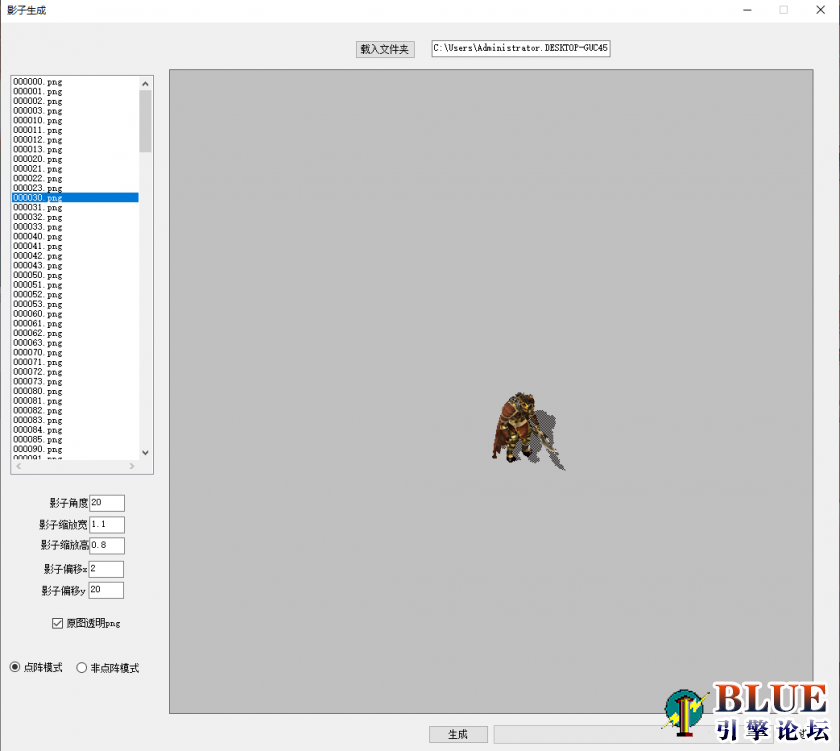Click the 影子角度 shadow angle field

(106, 503)
